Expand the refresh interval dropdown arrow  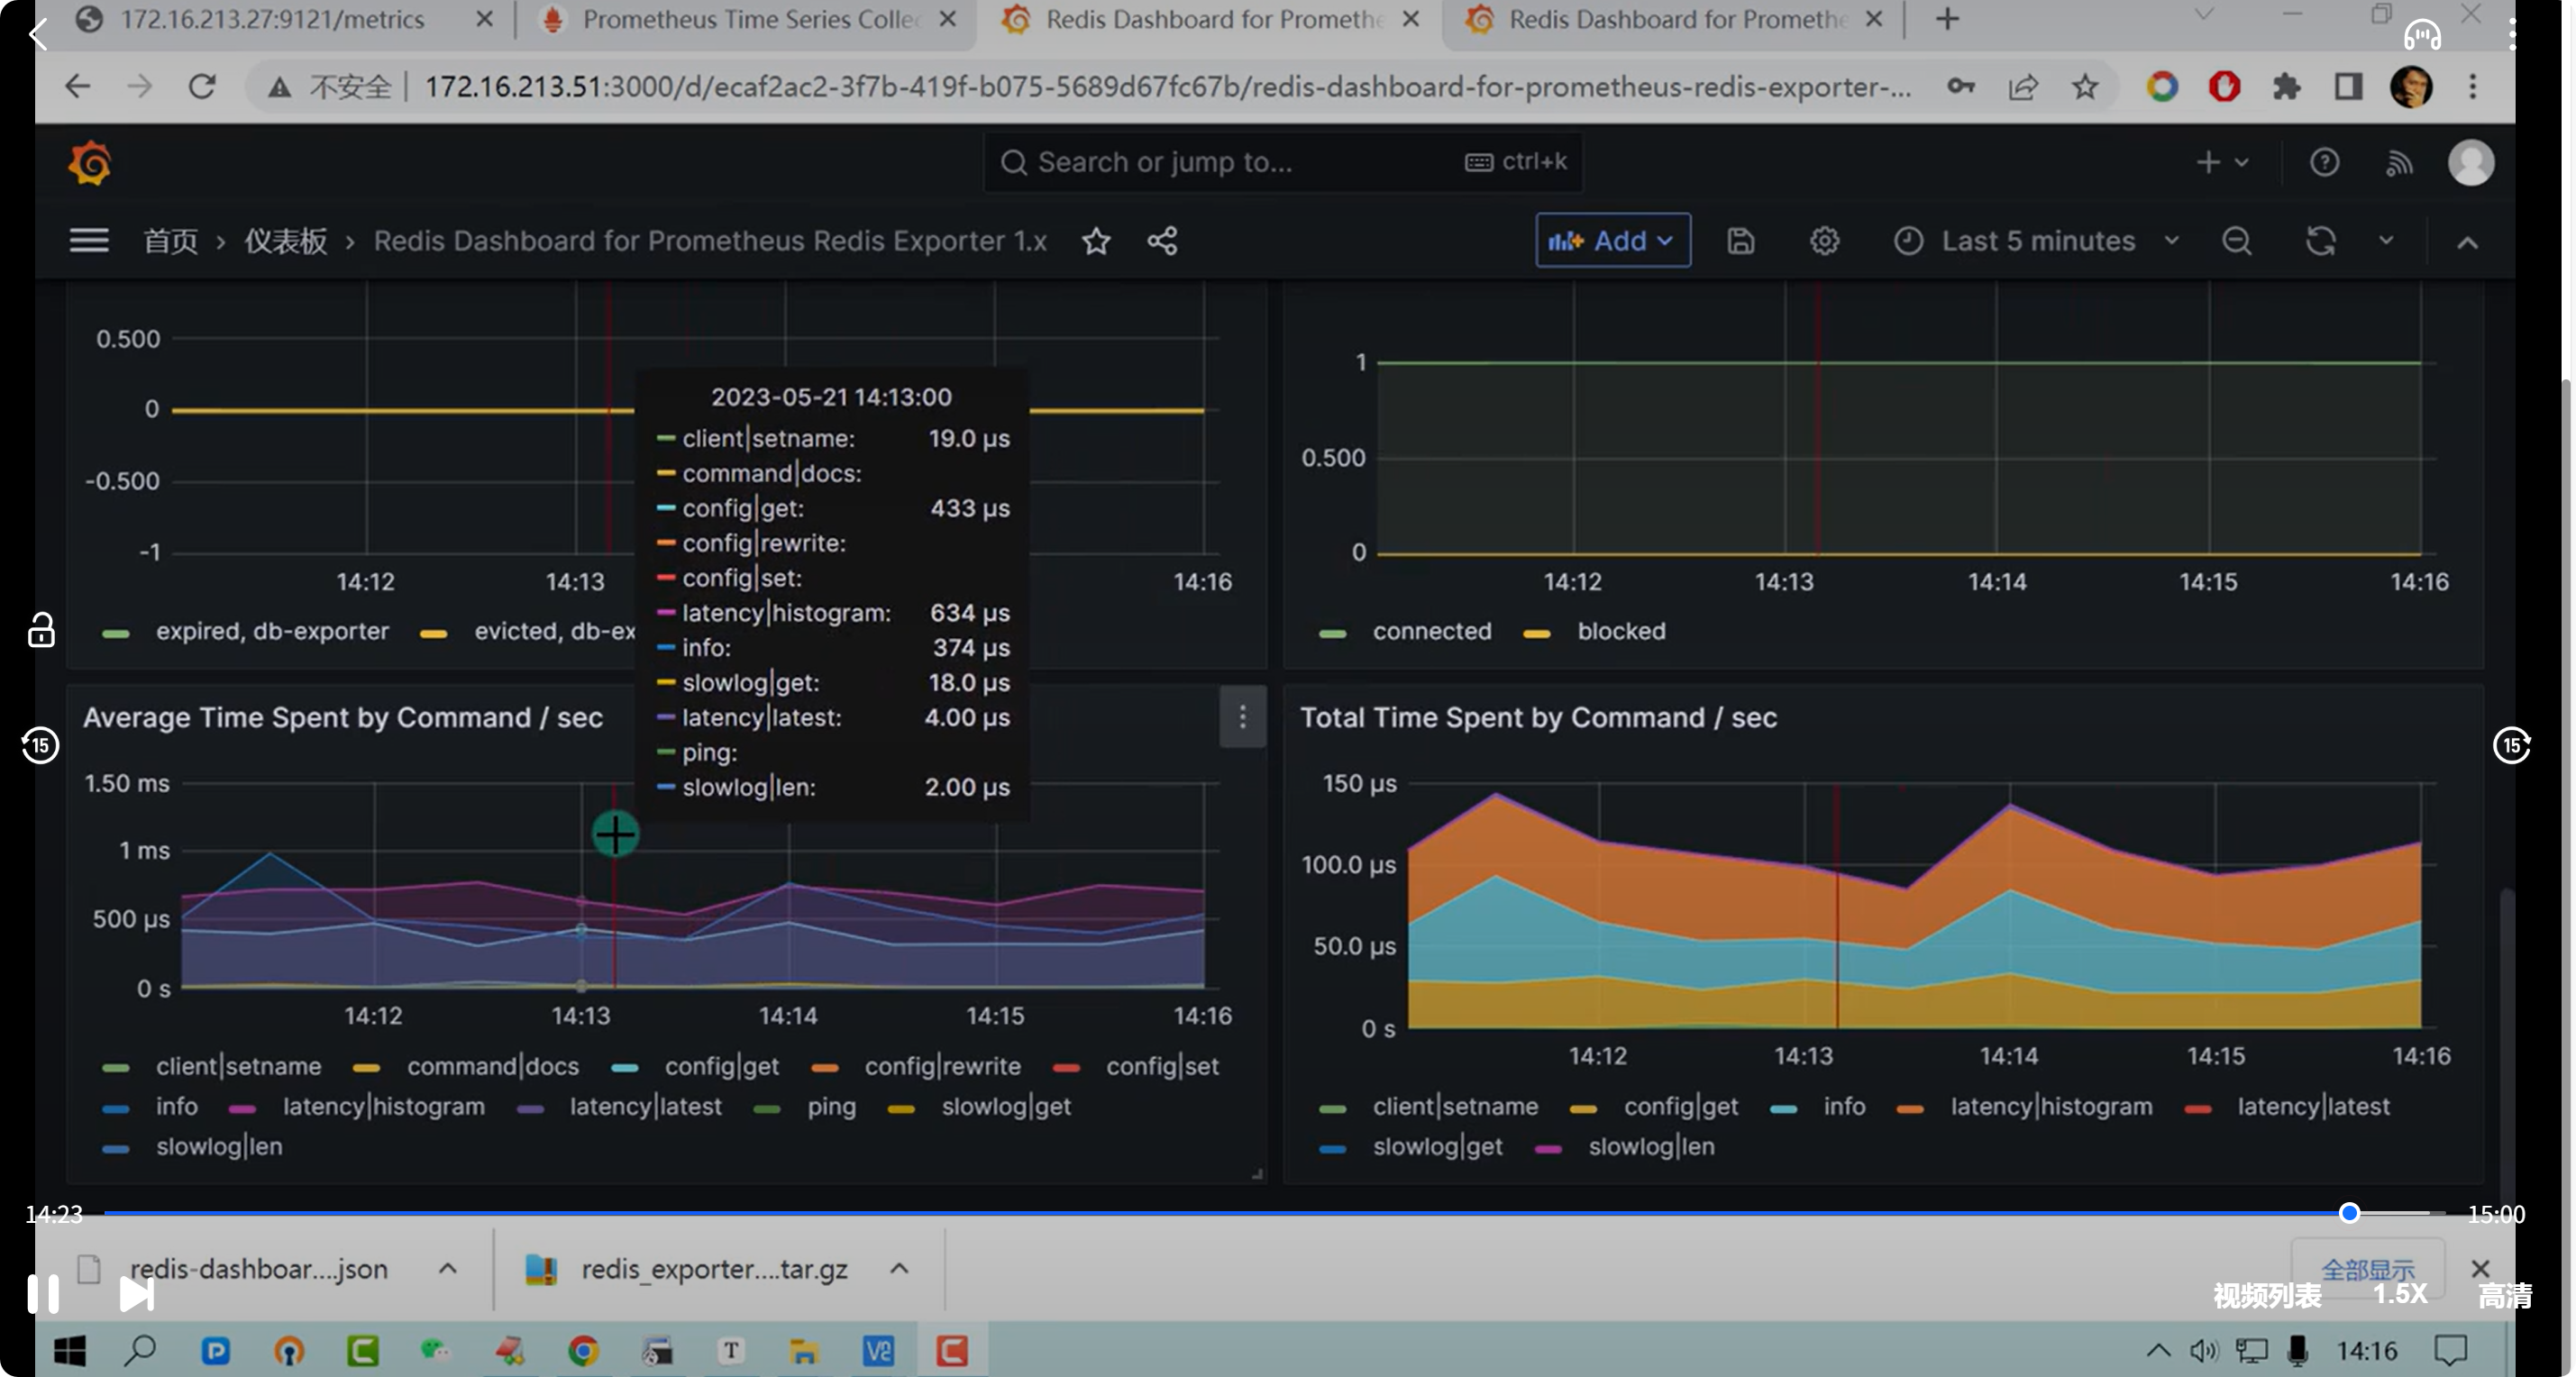pos(2386,241)
